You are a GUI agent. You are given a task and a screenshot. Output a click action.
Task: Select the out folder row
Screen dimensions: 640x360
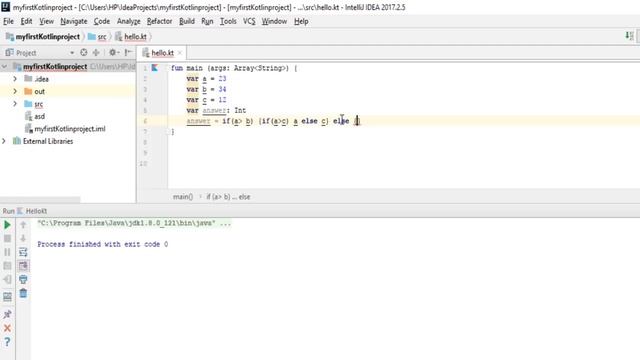[68, 91]
